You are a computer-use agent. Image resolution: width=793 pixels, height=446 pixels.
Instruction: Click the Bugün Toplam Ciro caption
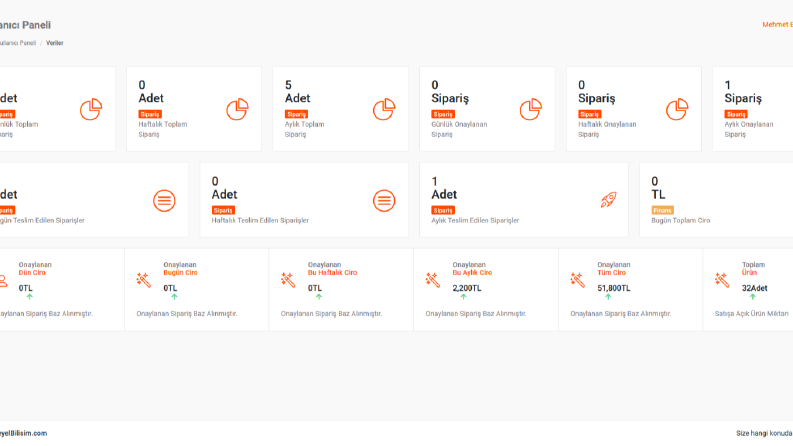pyautogui.click(x=681, y=220)
